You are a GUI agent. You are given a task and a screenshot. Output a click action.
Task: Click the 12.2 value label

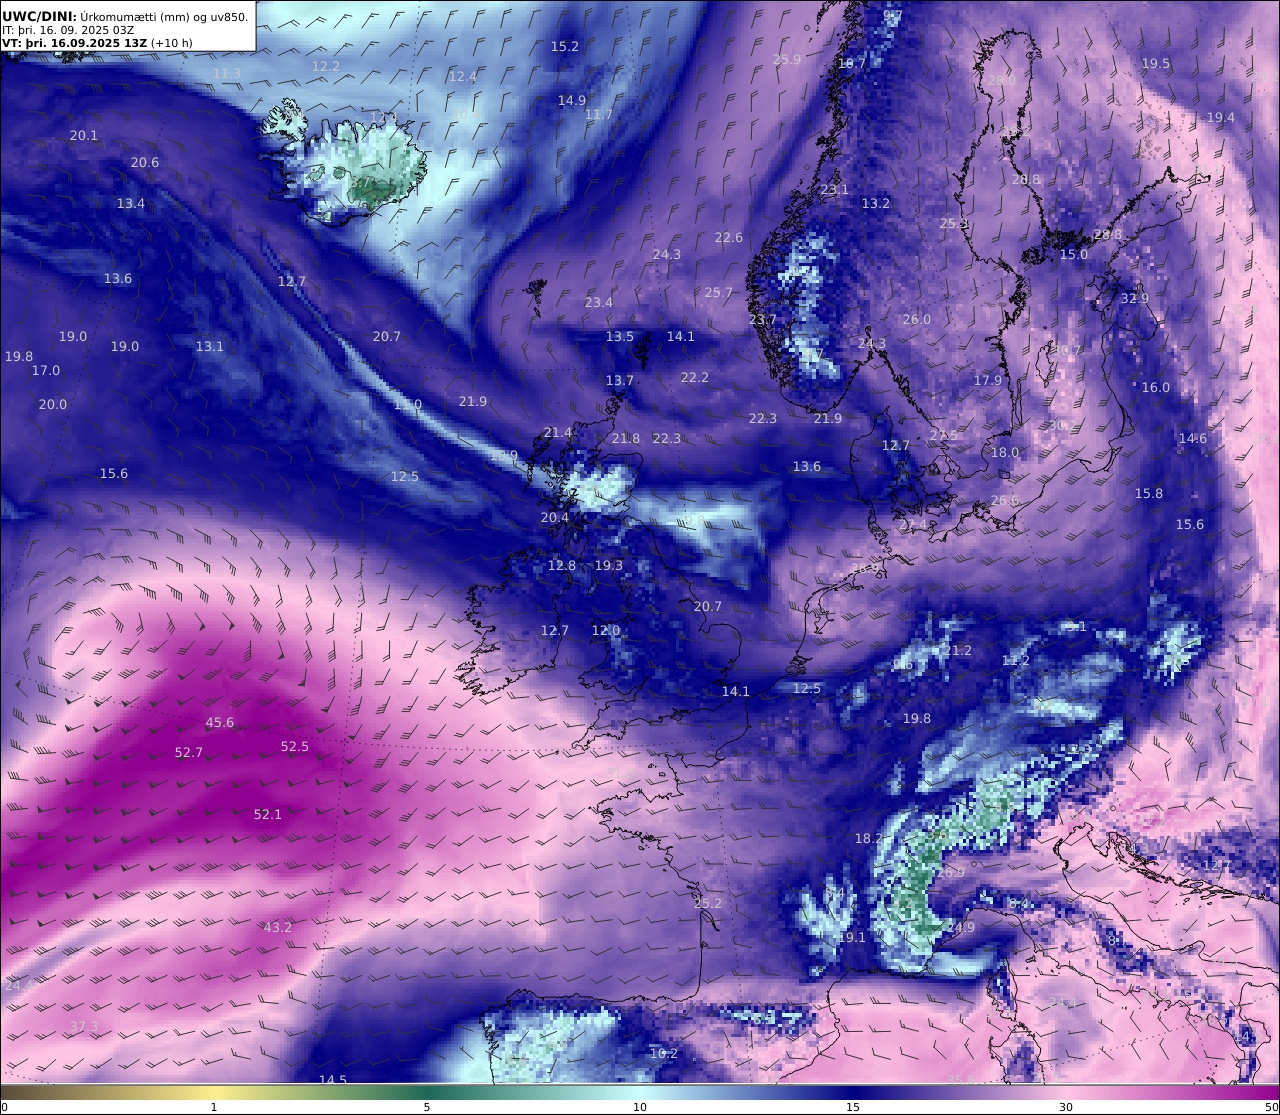point(326,66)
